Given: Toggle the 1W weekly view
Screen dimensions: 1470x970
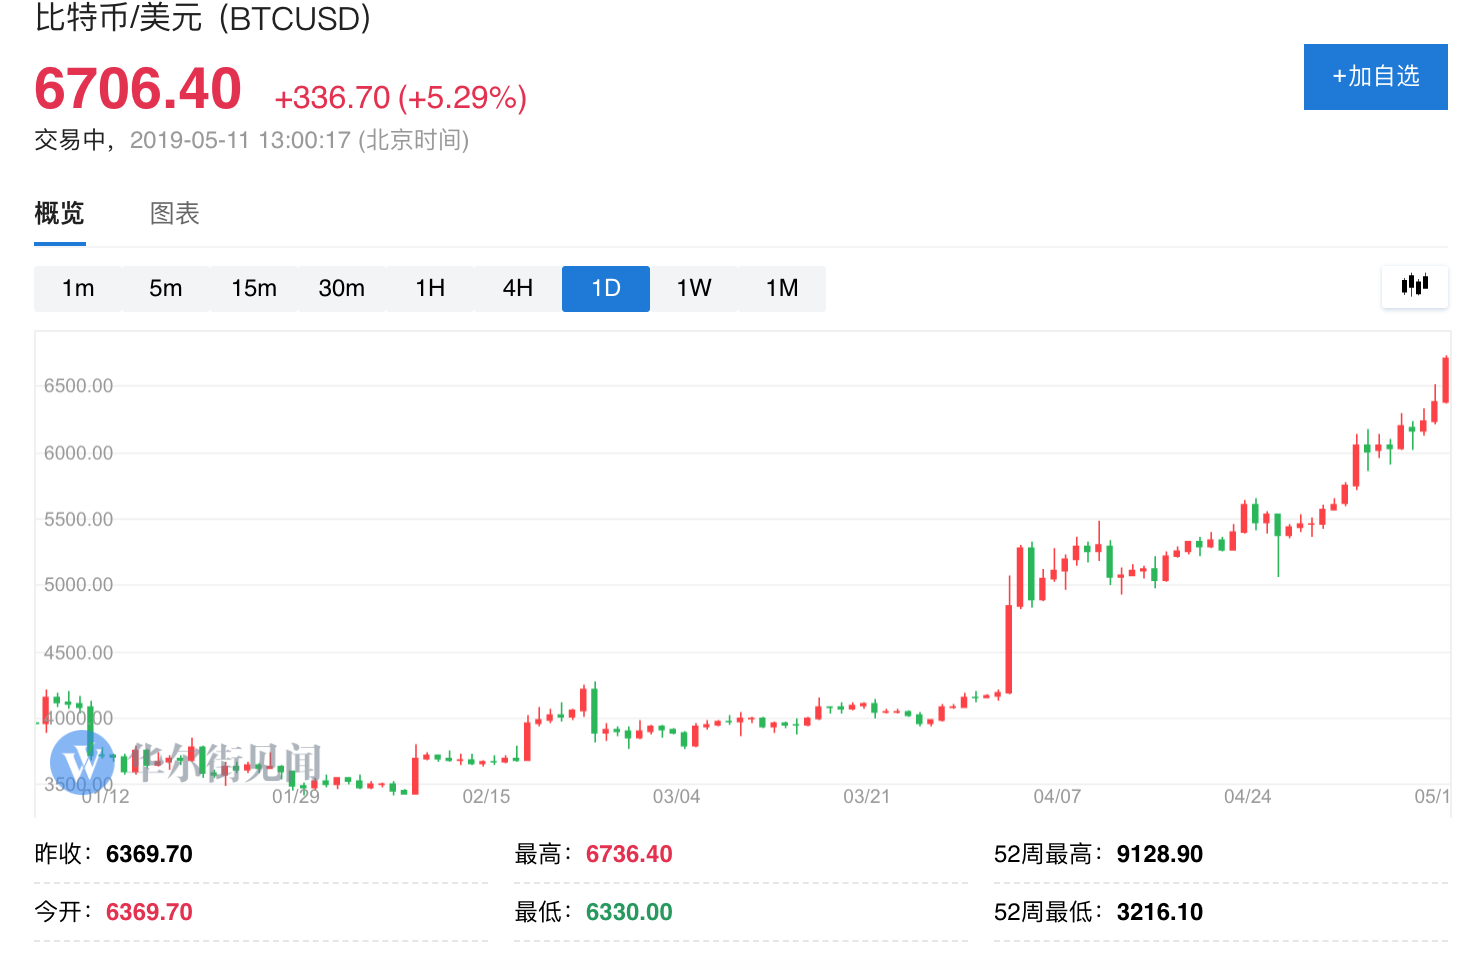Looking at the screenshot, I should coord(693,288).
